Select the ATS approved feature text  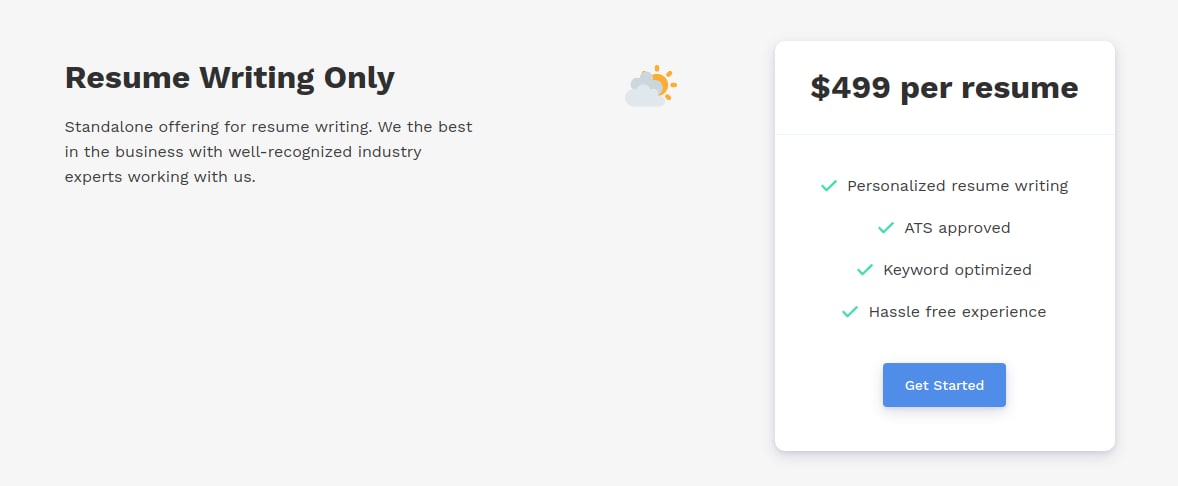coord(957,228)
